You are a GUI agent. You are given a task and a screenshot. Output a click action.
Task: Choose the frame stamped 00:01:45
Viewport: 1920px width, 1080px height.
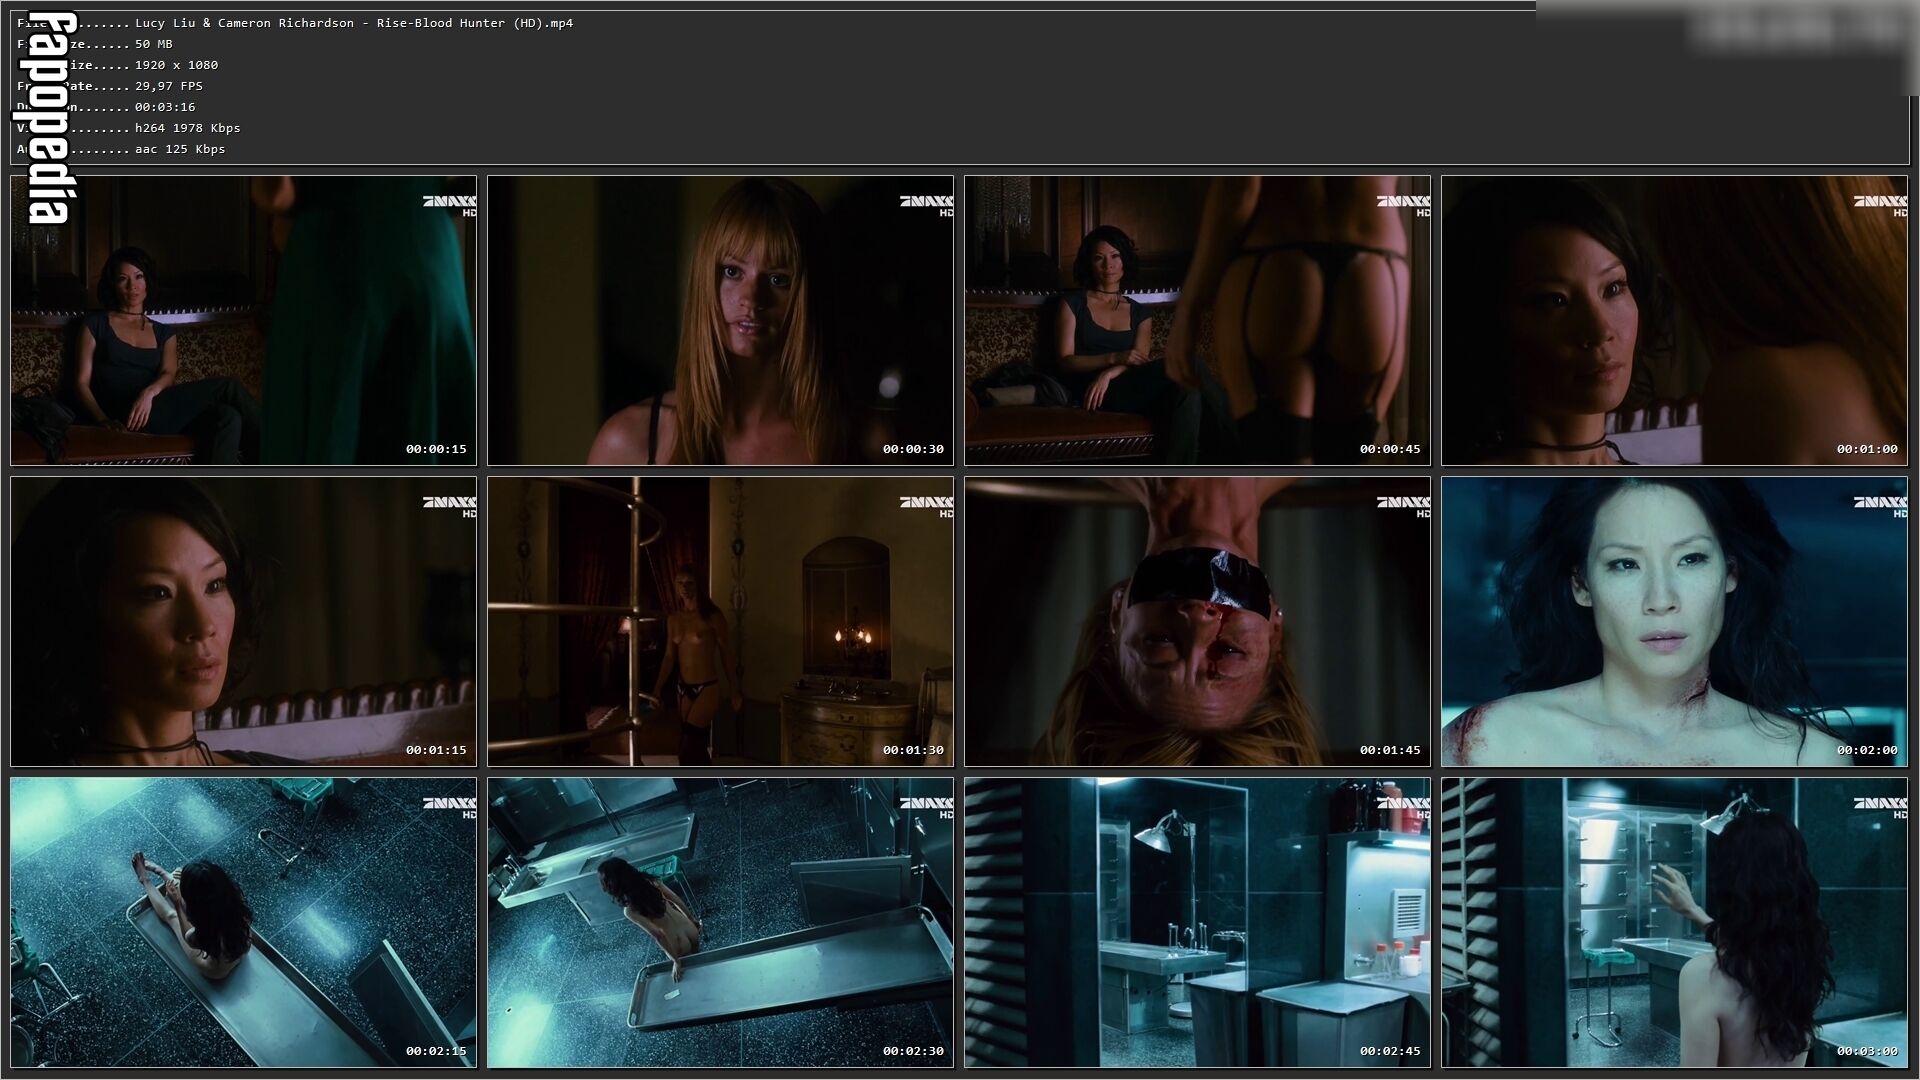(1197, 622)
